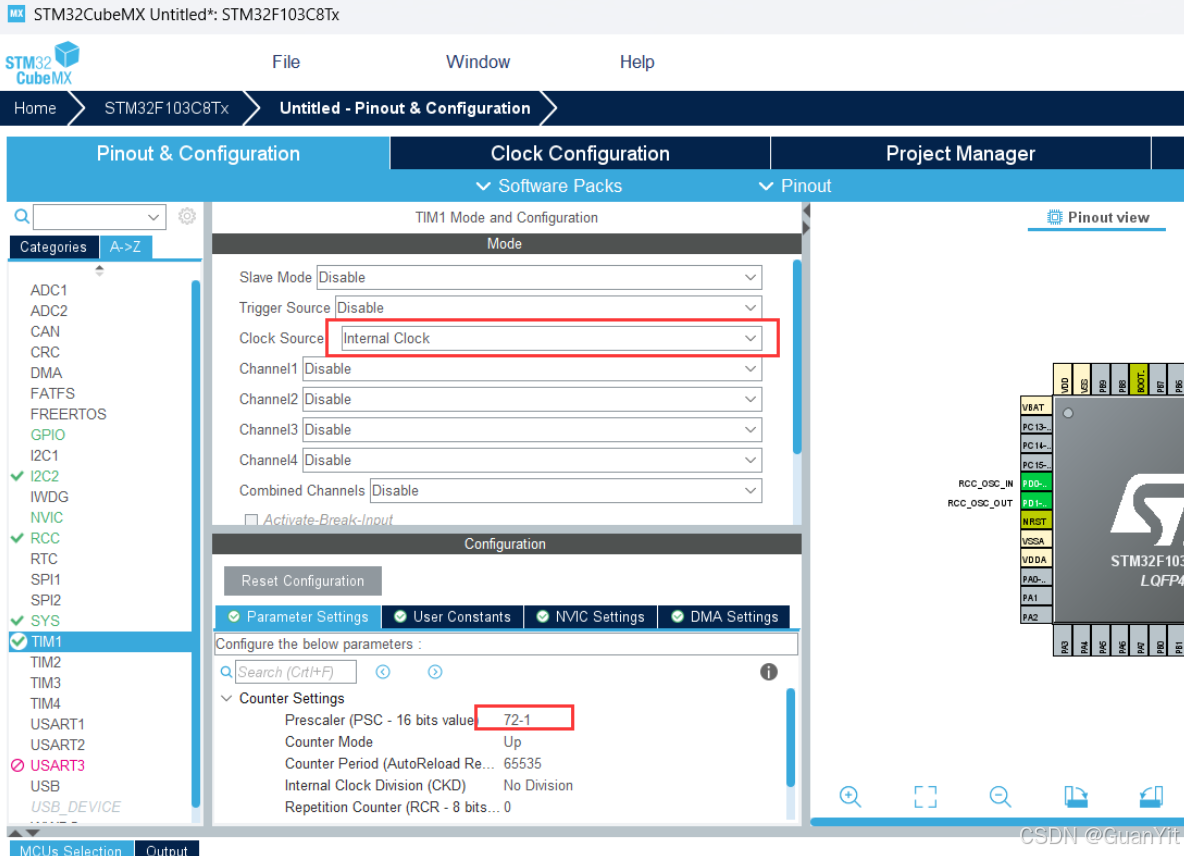
Task: Open the Output bottom tab
Action: point(167,849)
